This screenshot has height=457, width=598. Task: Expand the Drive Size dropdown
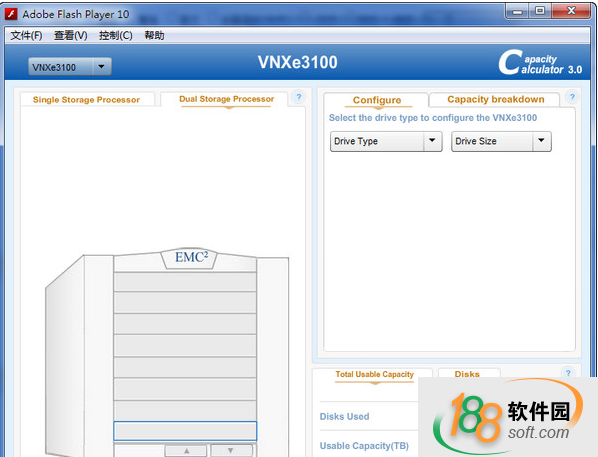(x=501, y=142)
